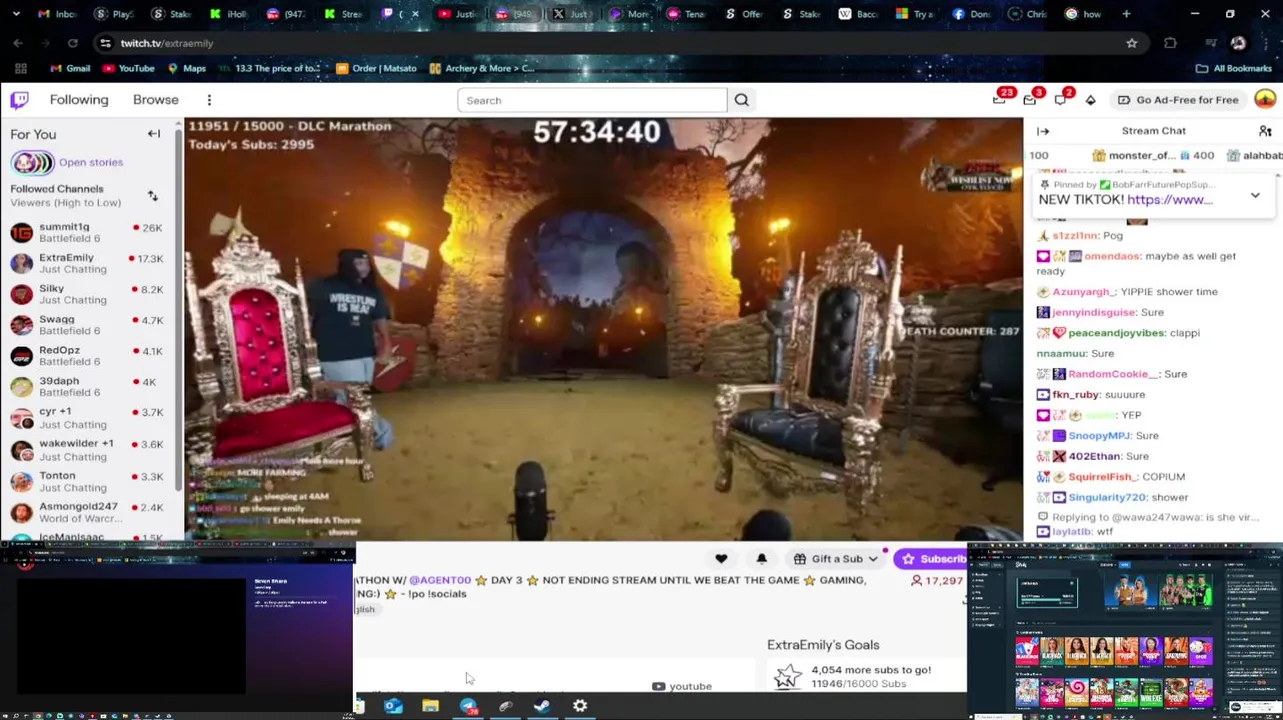Focus the Twitch search field
The height and width of the screenshot is (720, 1283).
(x=592, y=100)
